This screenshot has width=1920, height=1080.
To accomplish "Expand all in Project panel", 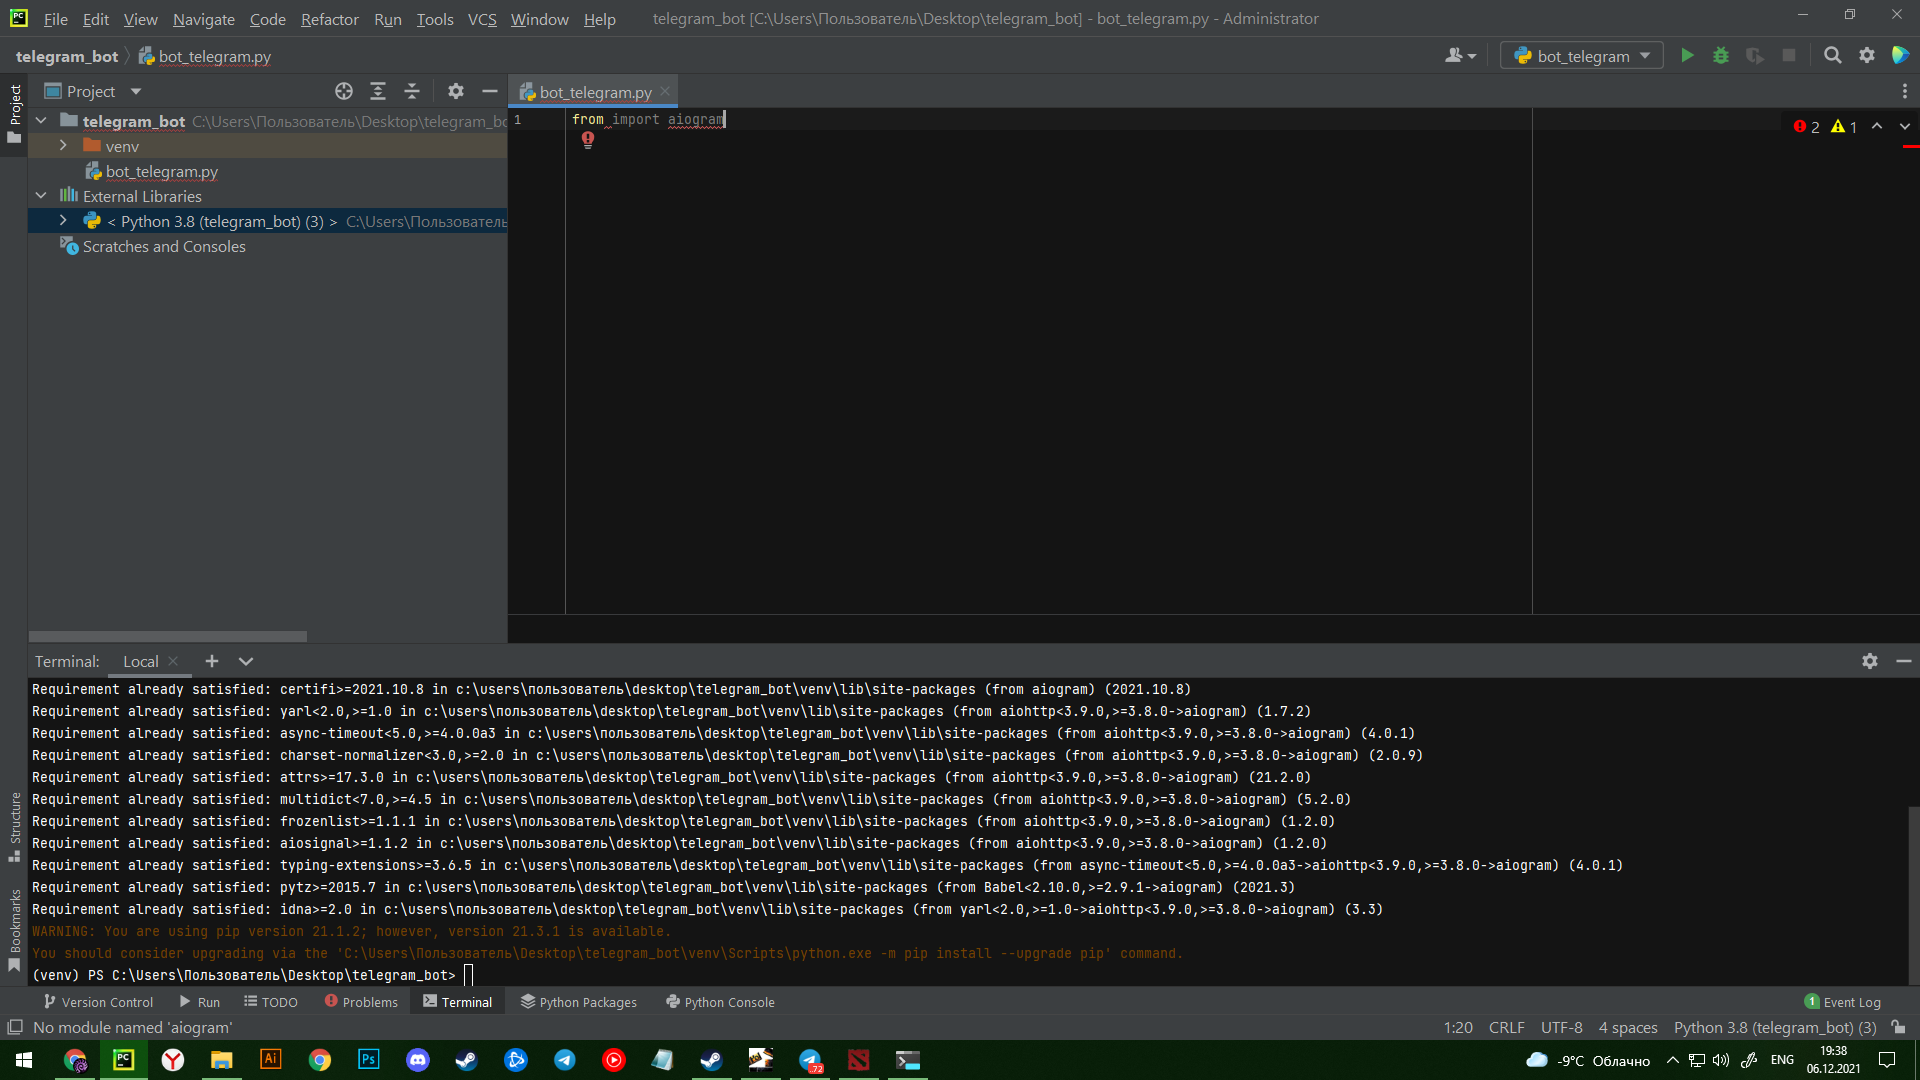I will click(378, 91).
